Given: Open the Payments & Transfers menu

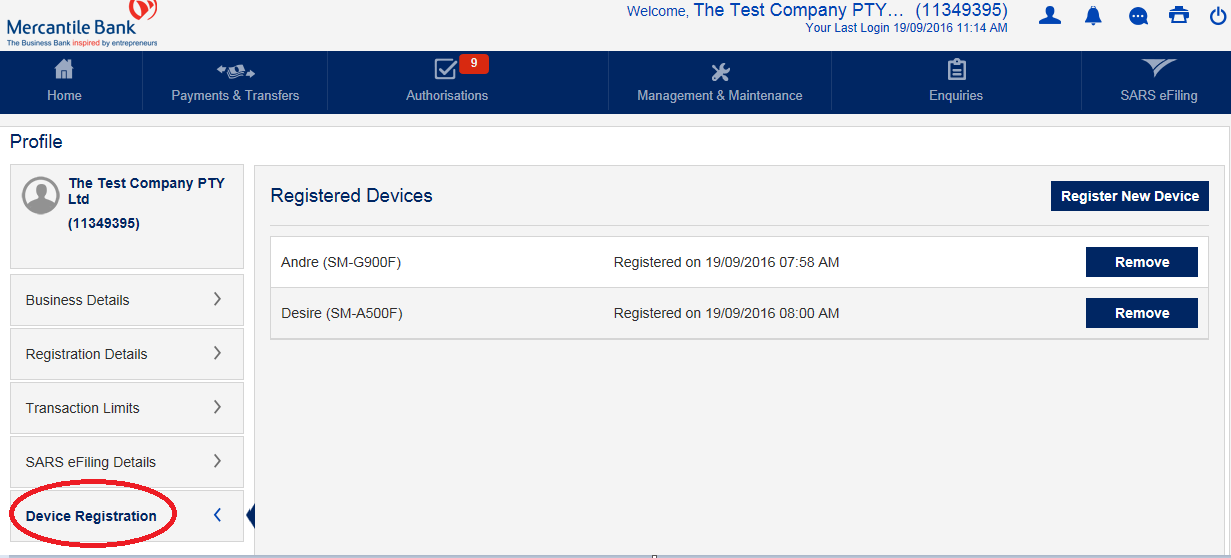Looking at the screenshot, I should (x=235, y=82).
